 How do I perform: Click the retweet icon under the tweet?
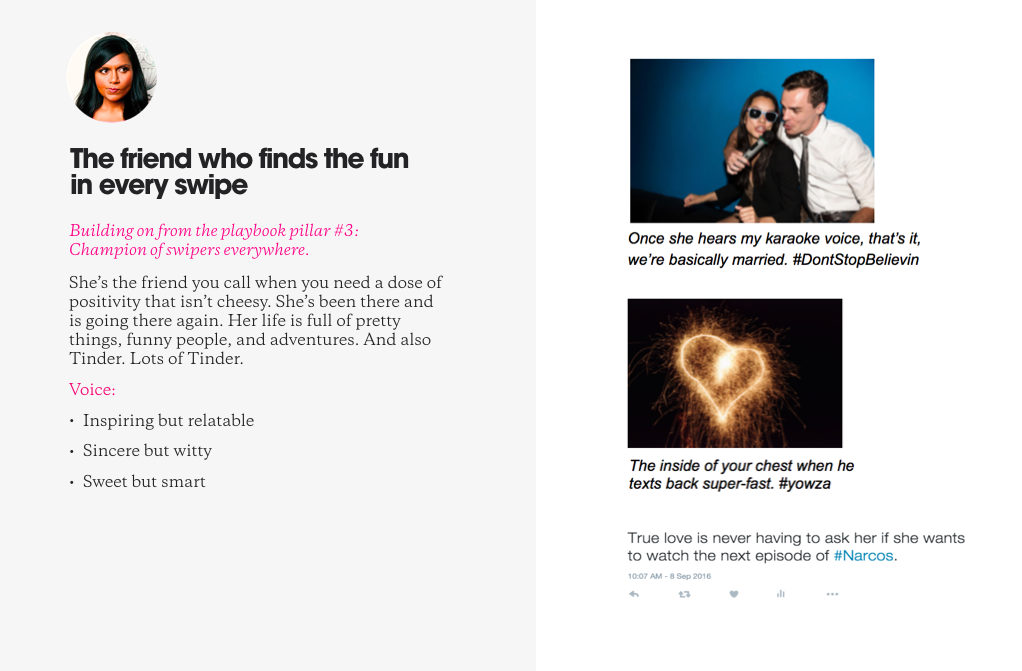[684, 594]
